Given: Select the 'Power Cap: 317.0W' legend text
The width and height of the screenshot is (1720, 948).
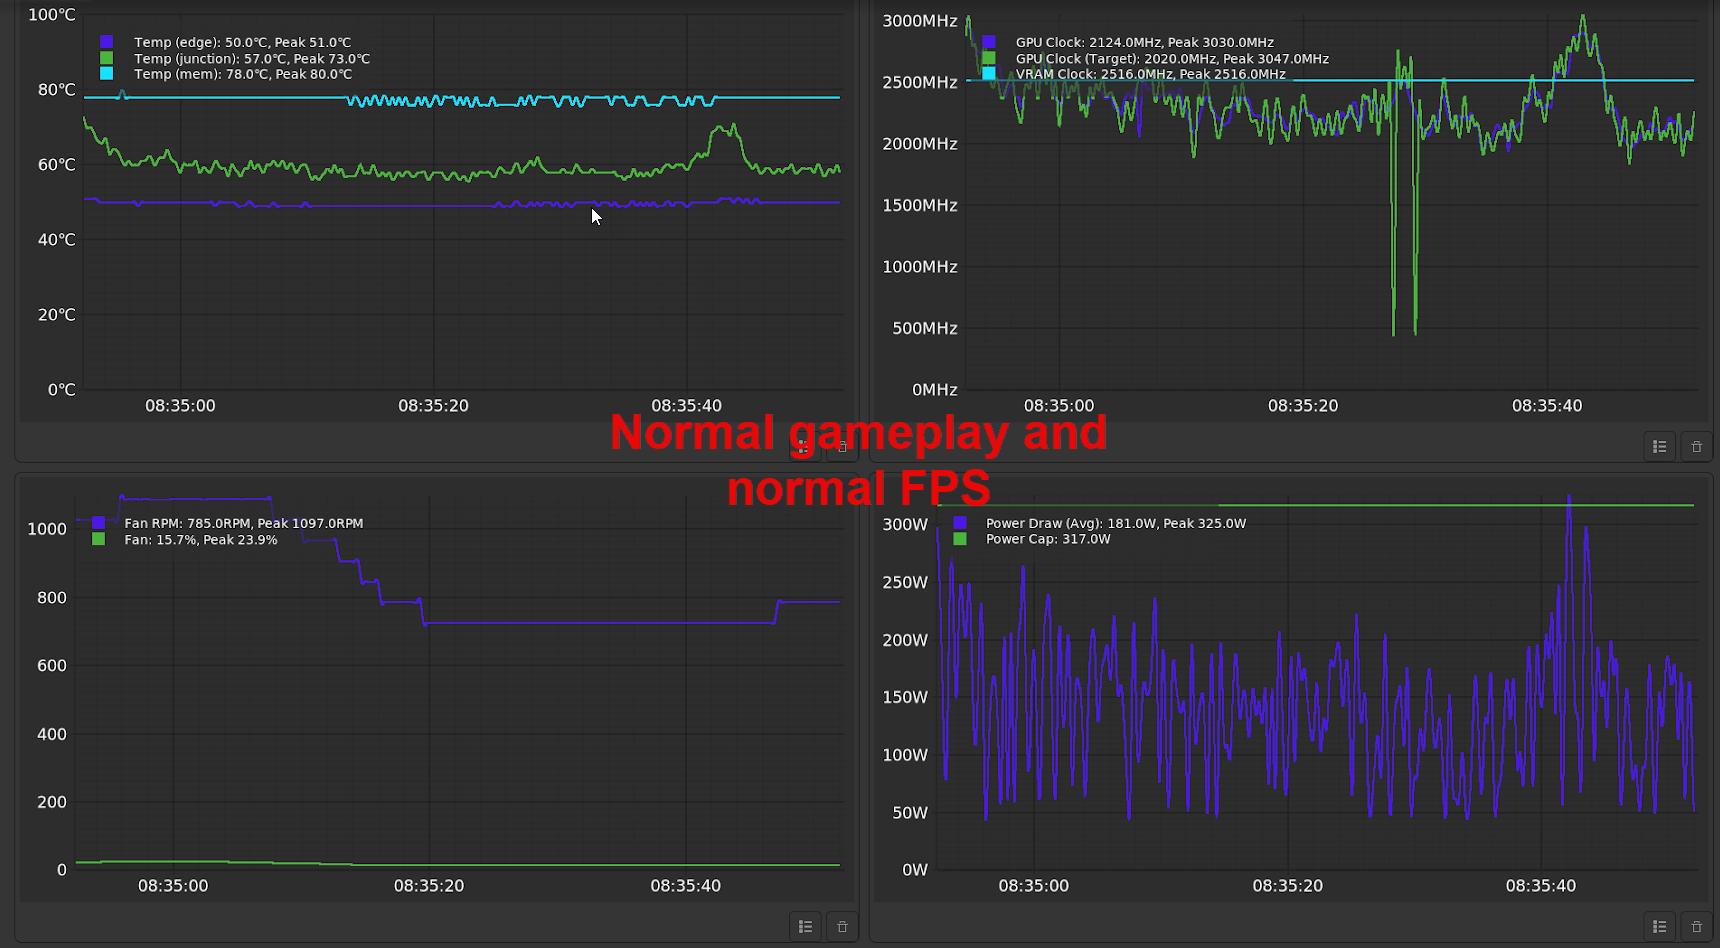Looking at the screenshot, I should [1048, 539].
